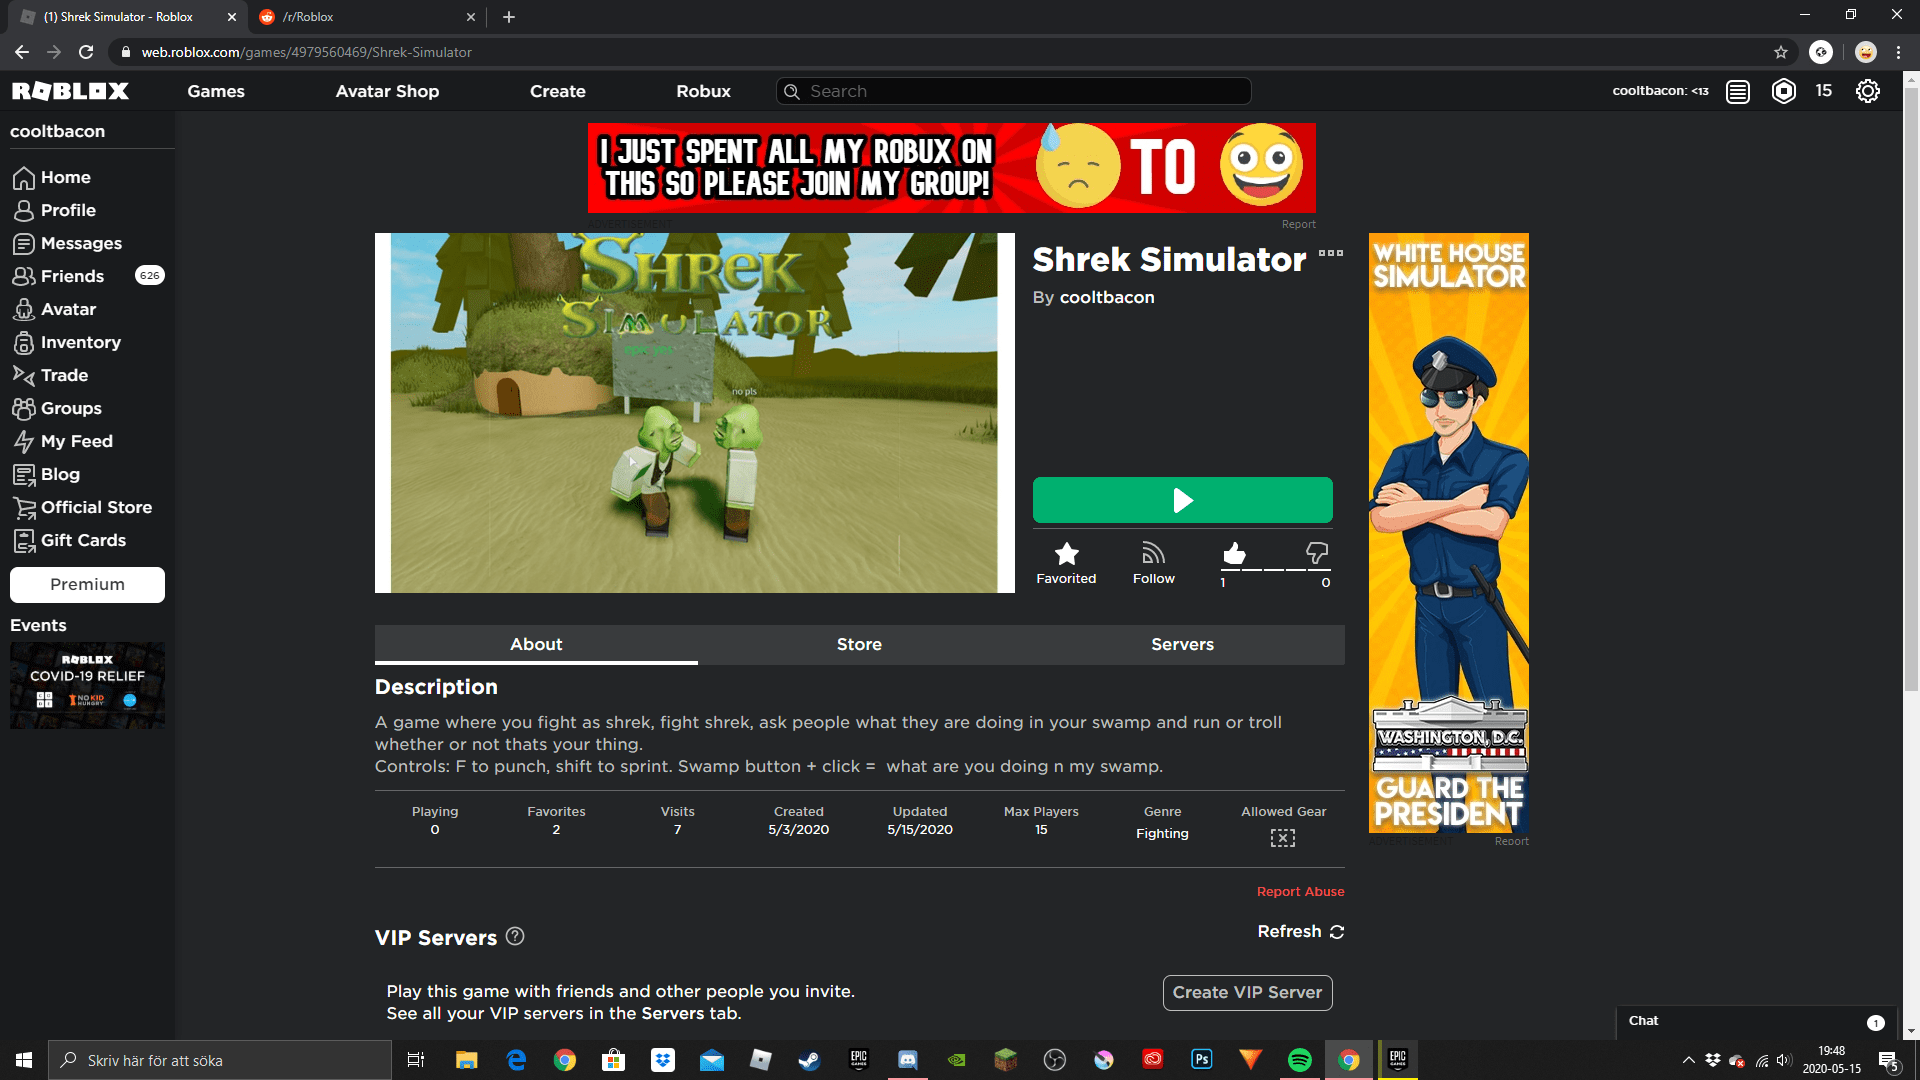1920x1080 pixels.
Task: Open the Report Abuse link
Action: point(1300,891)
